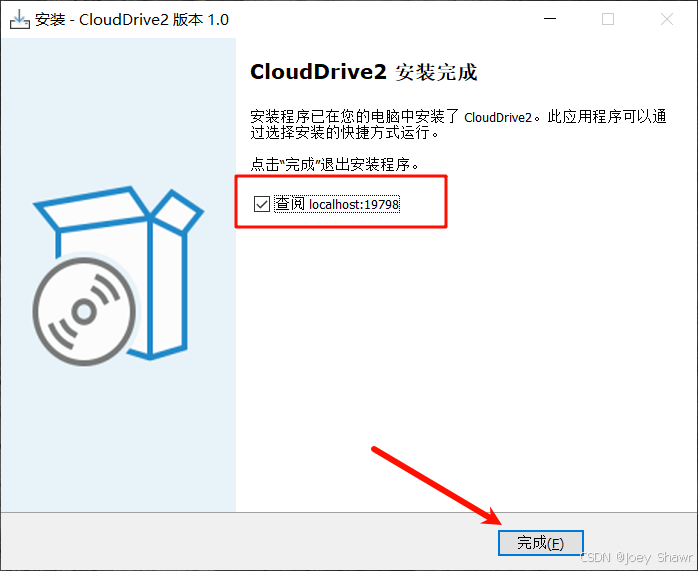The height and width of the screenshot is (571, 698).
Task: Click the red arrow annotation's tail
Action: click(x=377, y=450)
